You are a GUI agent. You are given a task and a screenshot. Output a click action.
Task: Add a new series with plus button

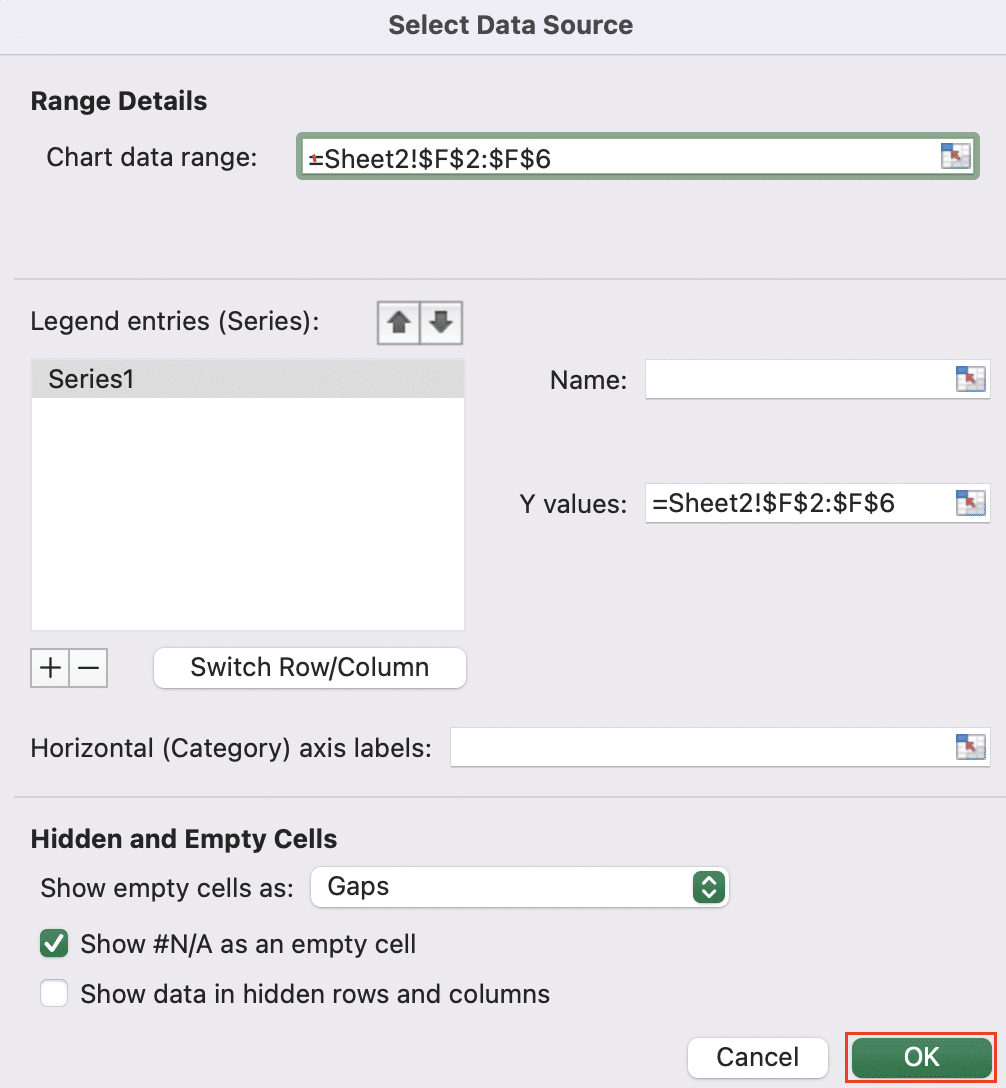click(x=50, y=668)
